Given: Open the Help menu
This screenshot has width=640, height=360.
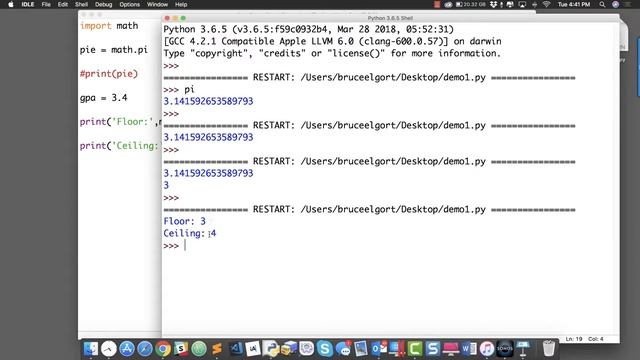Looking at the screenshot, I should point(181,4).
